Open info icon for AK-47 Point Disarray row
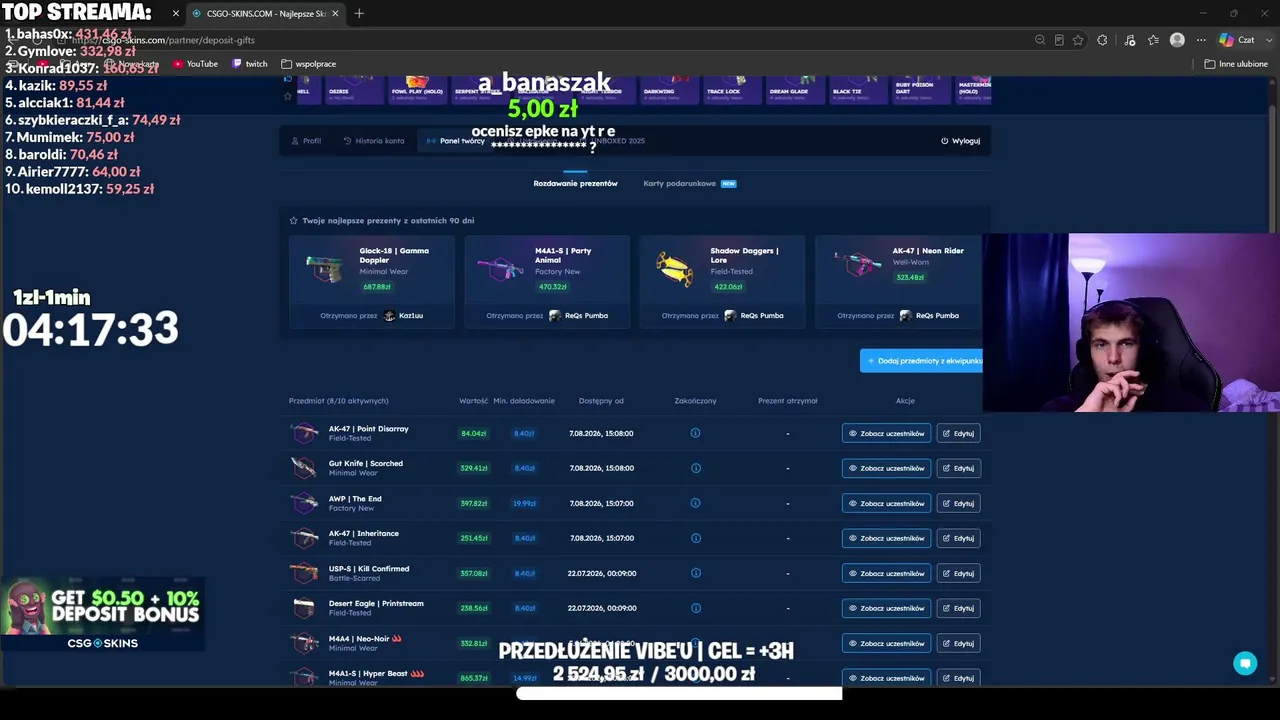1280x720 pixels. coord(695,433)
